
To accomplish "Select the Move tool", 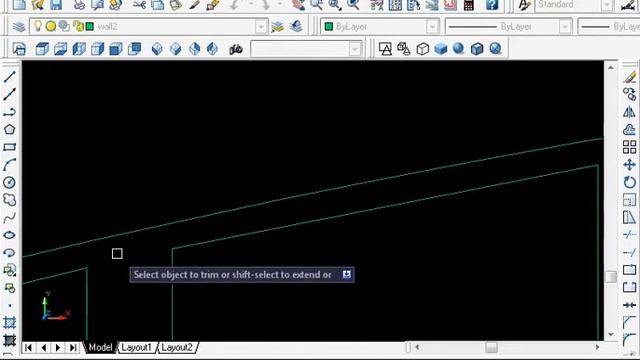I will click(x=630, y=164).
